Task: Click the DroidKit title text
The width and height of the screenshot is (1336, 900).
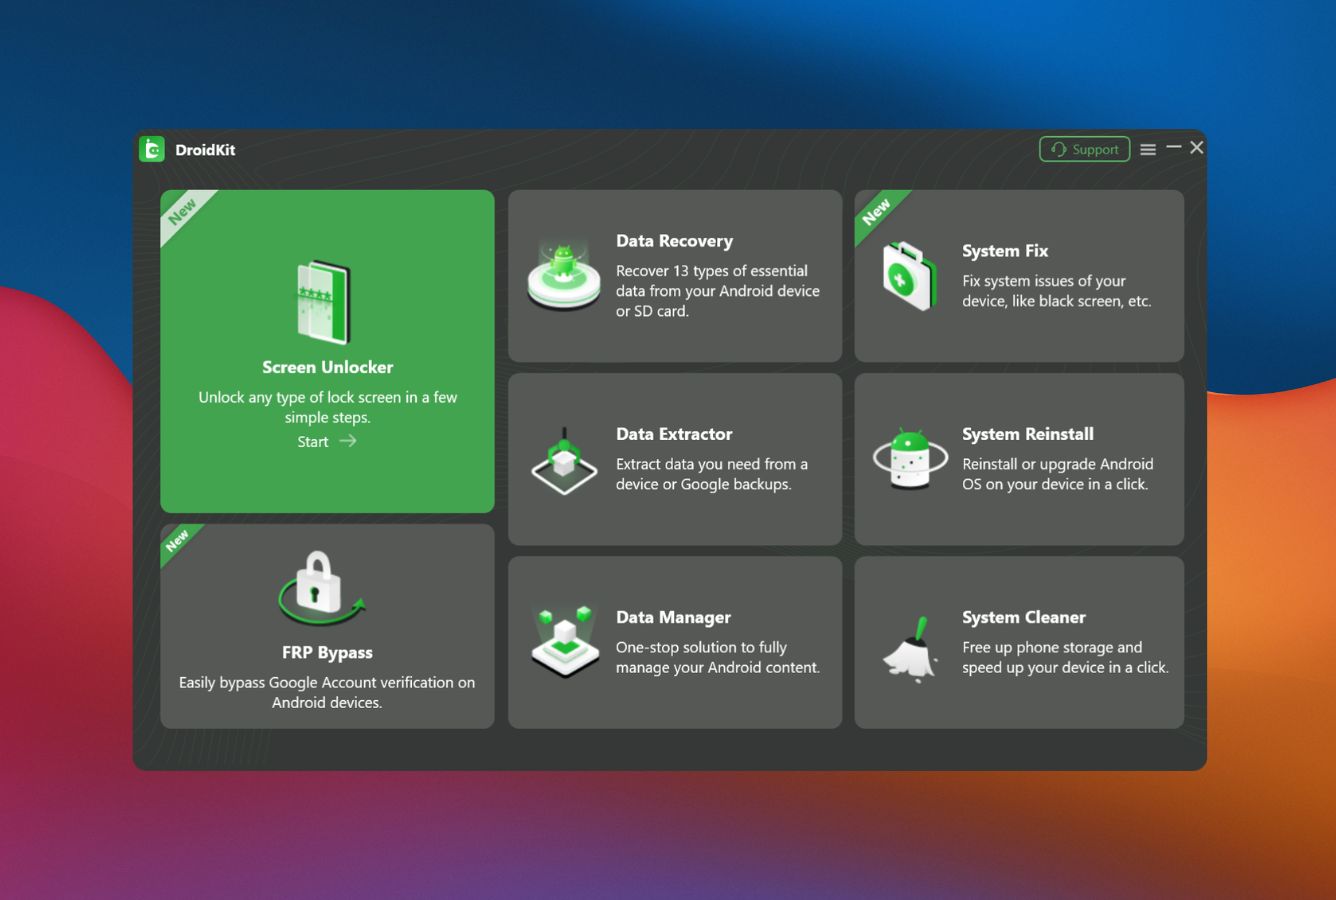Action: coord(205,150)
